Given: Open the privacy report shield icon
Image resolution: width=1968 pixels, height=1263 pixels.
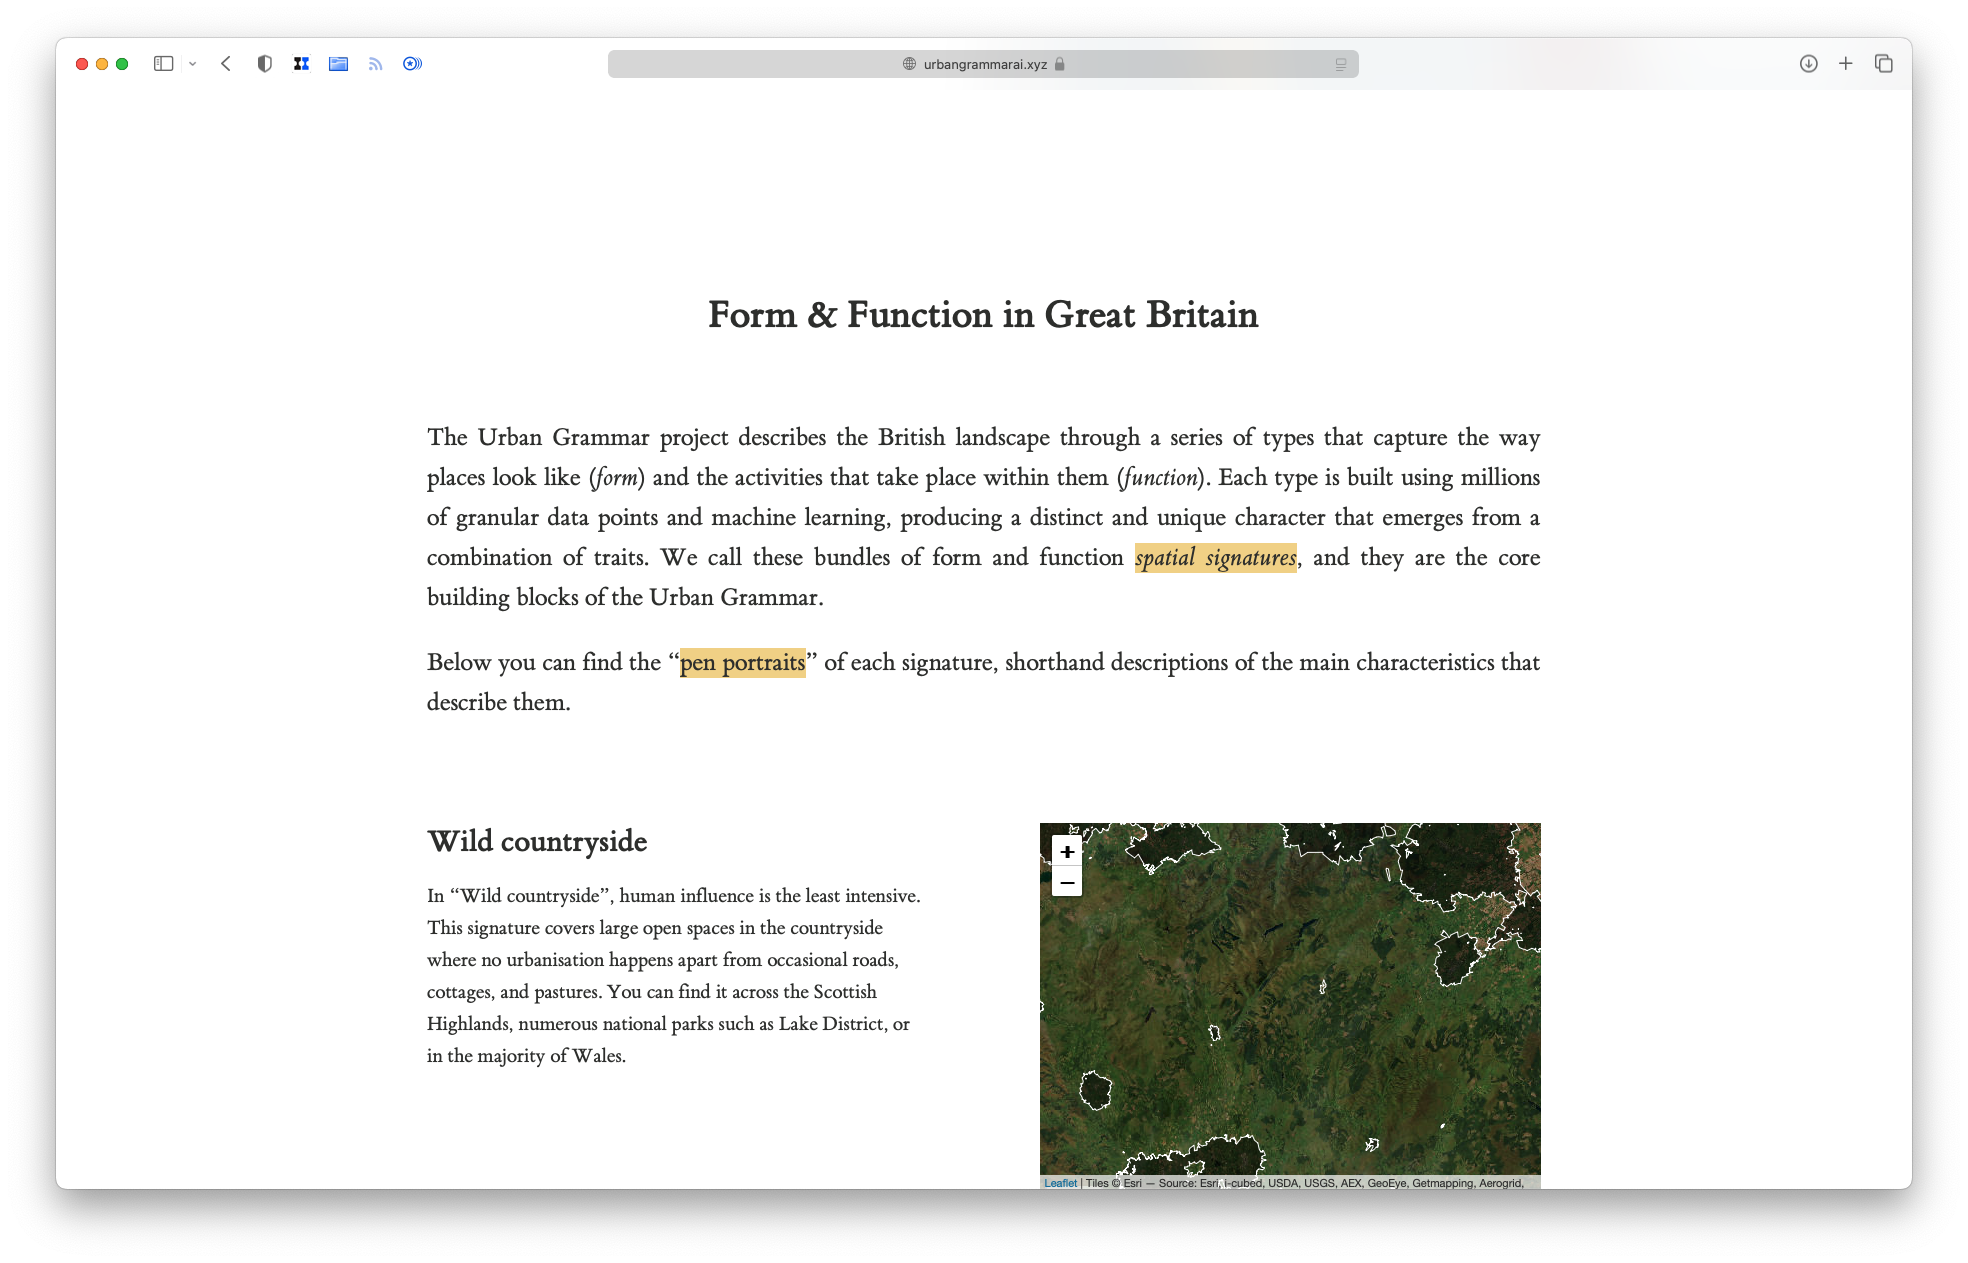Looking at the screenshot, I should pos(264,64).
